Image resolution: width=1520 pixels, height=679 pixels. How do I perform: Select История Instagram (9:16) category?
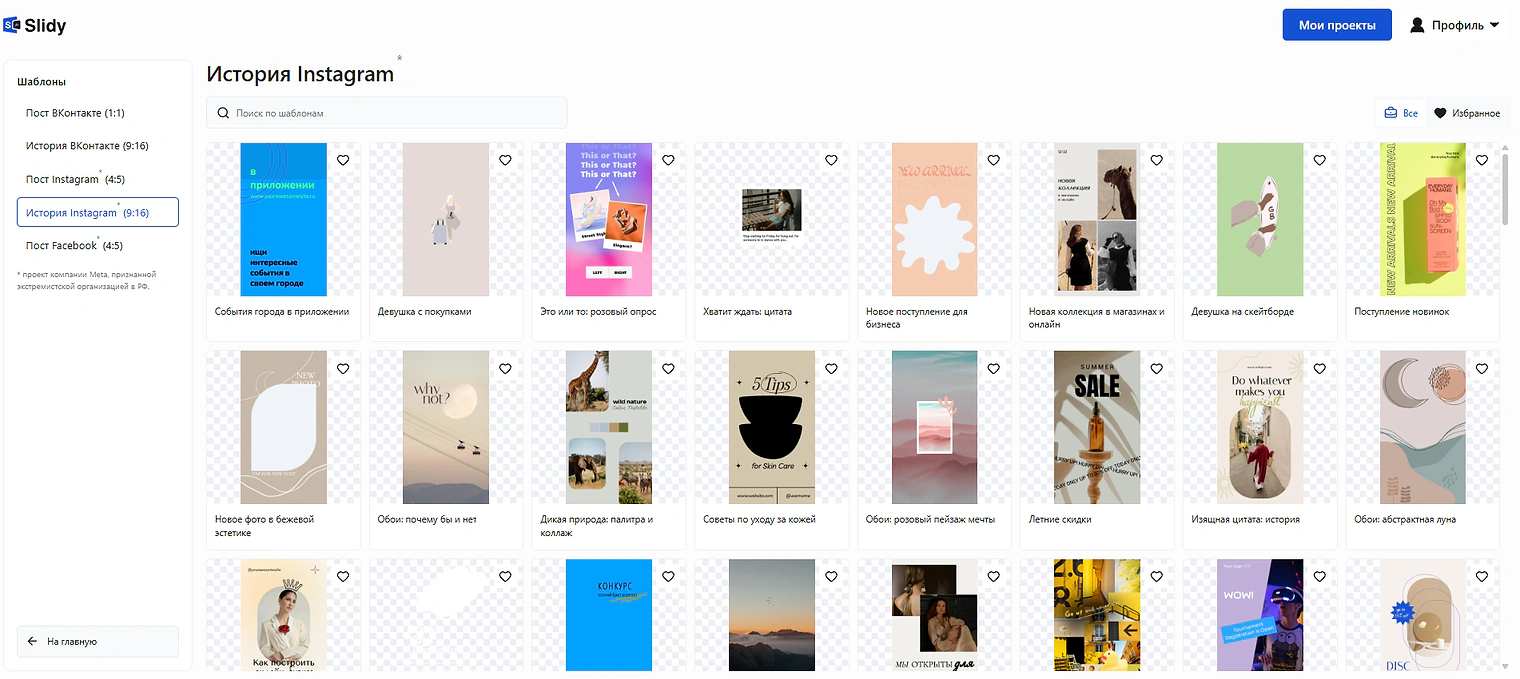click(98, 212)
